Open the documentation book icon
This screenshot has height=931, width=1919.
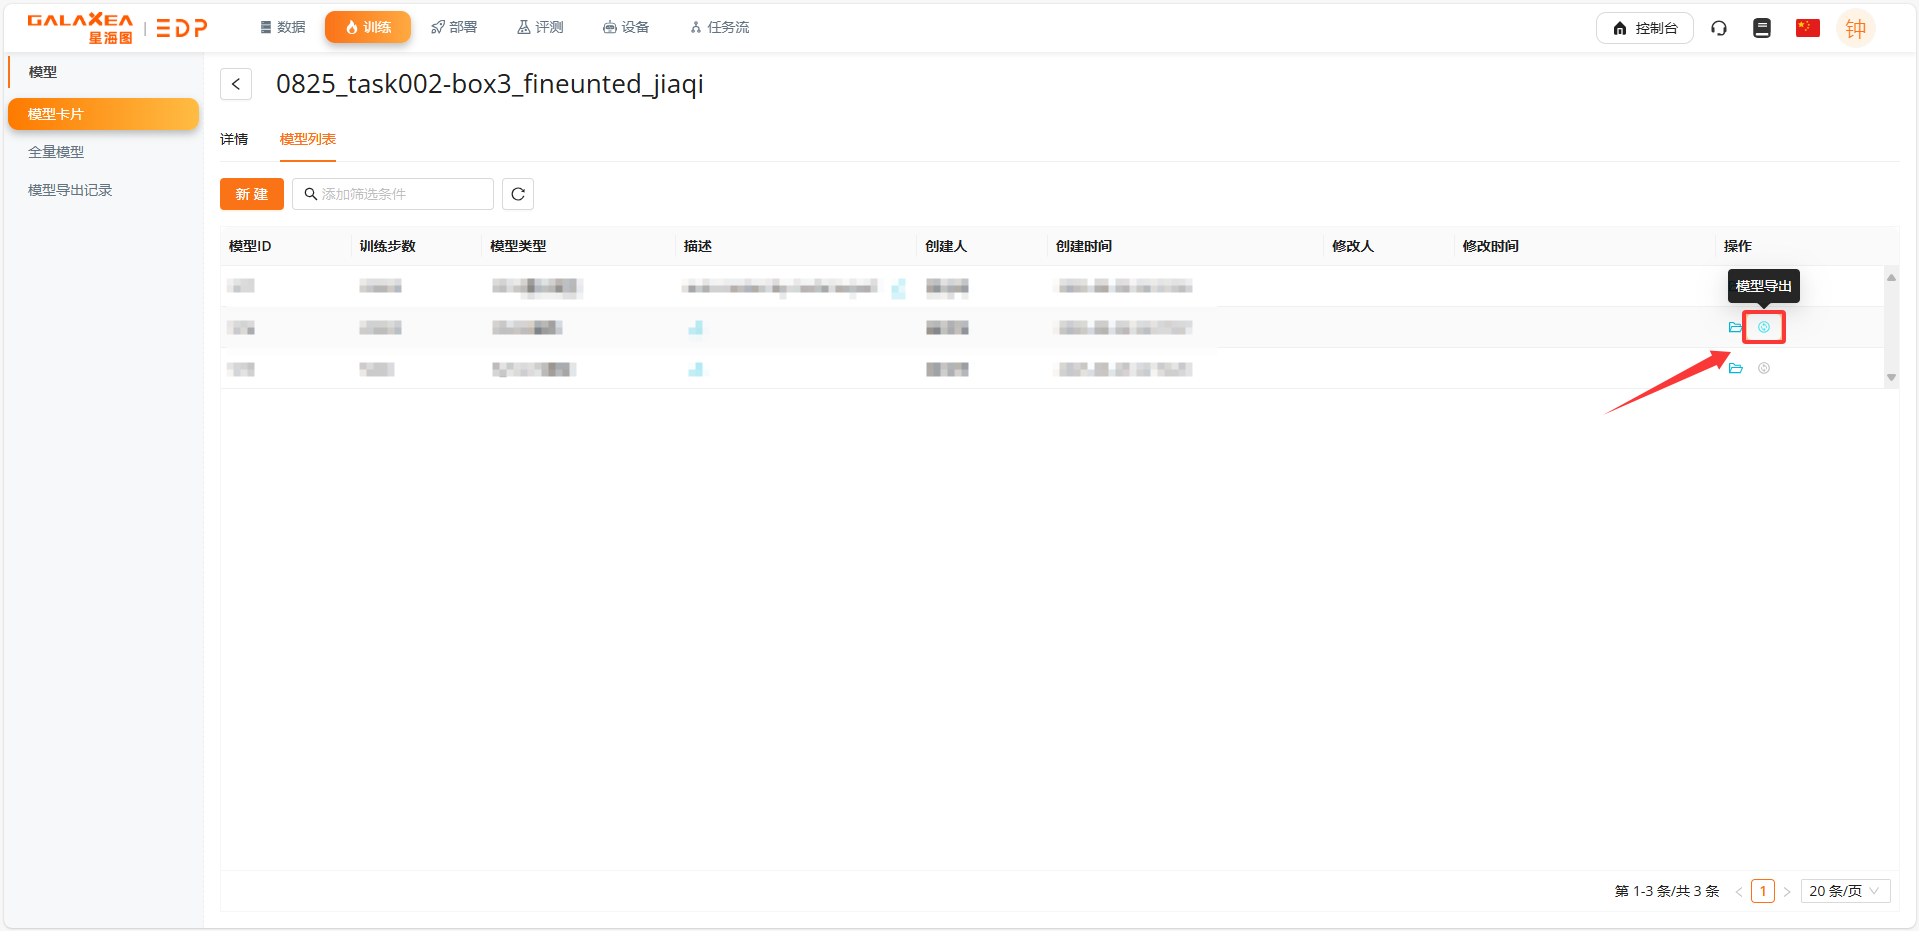[1761, 28]
